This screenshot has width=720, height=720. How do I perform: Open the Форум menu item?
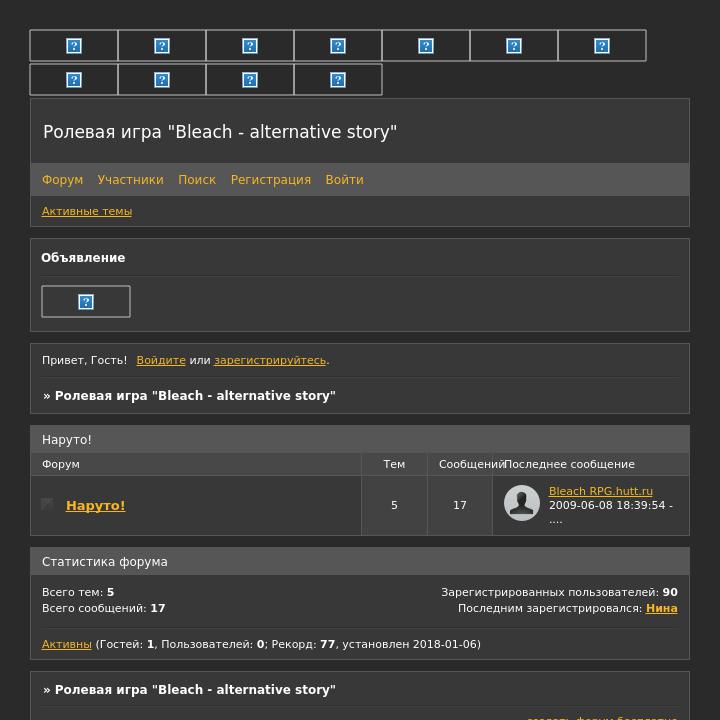coord(62,180)
